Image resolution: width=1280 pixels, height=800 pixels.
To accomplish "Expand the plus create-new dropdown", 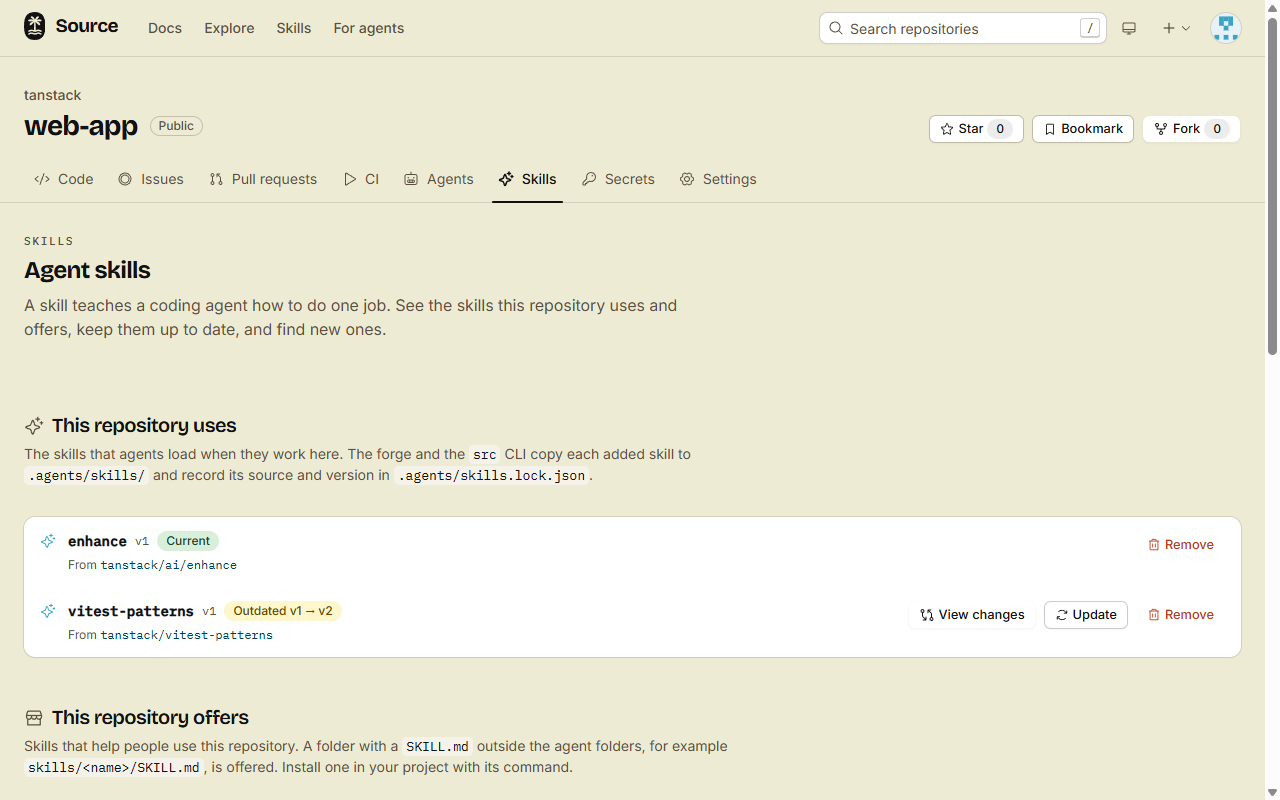I will point(1175,29).
